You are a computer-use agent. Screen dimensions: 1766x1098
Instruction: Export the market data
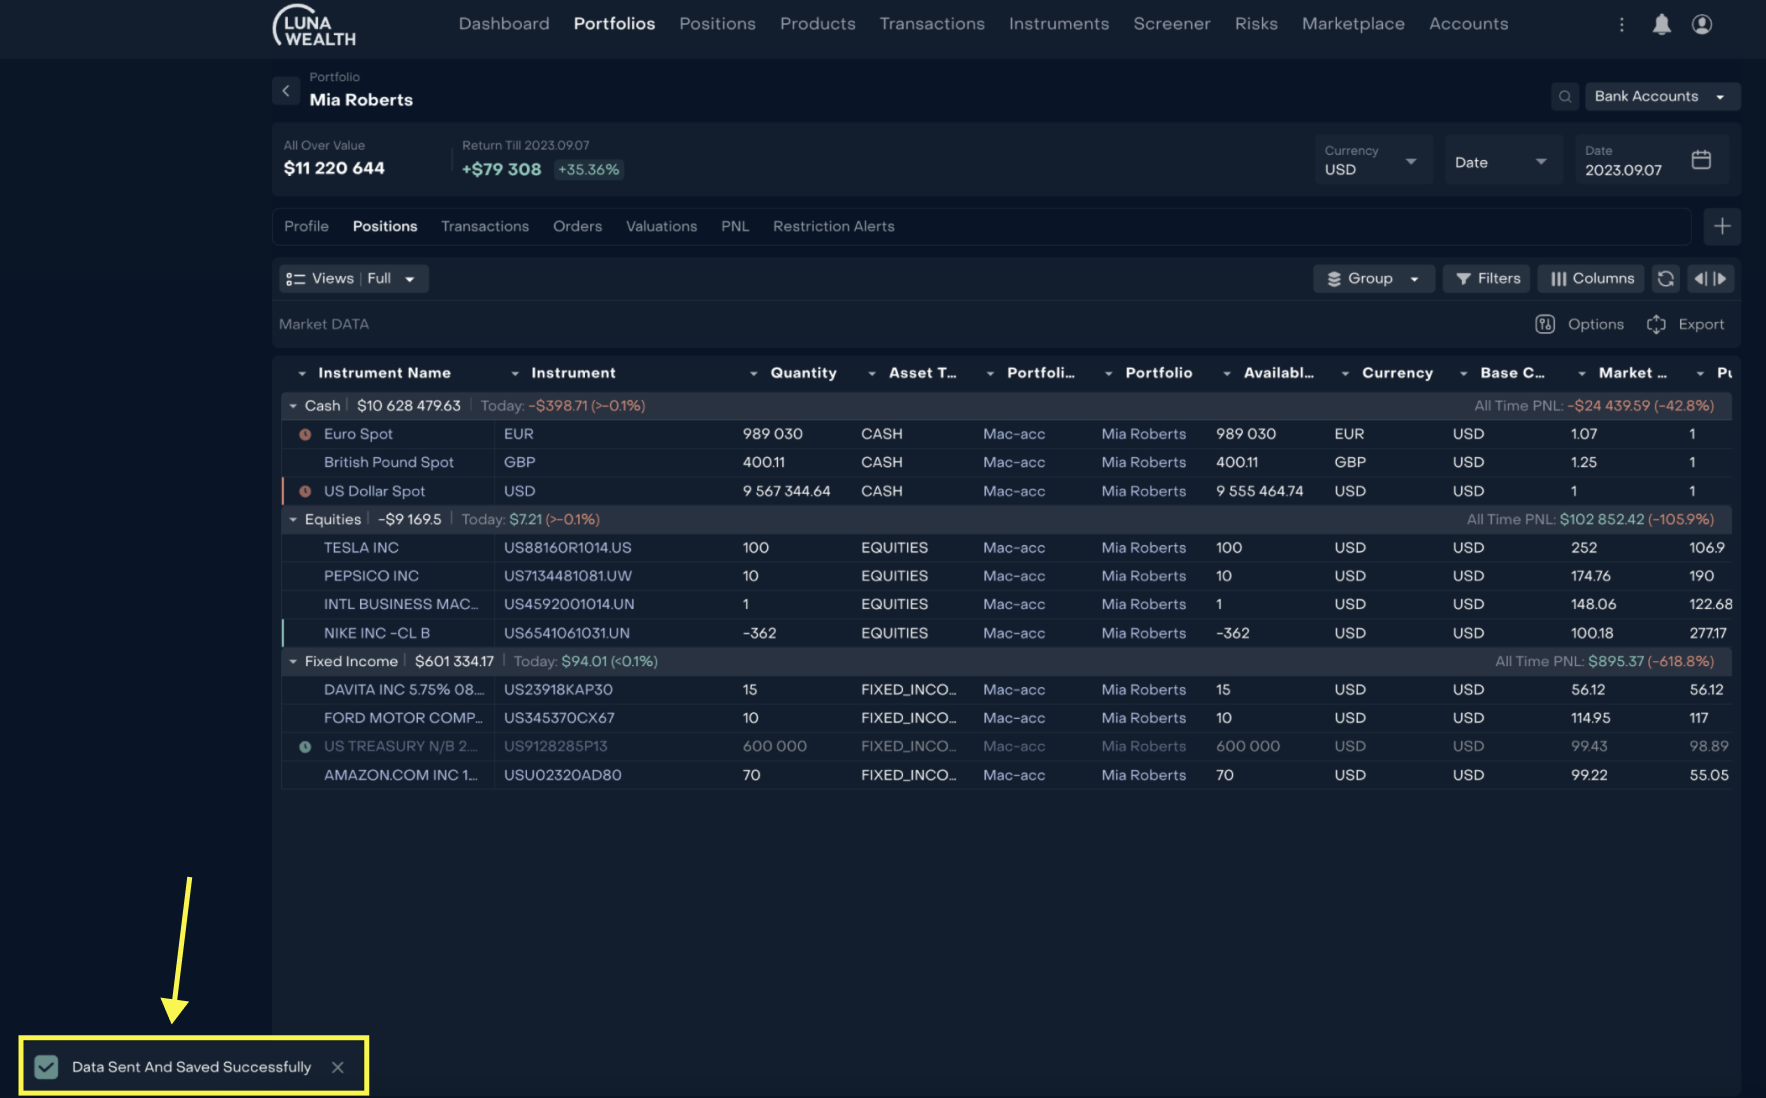point(1685,324)
